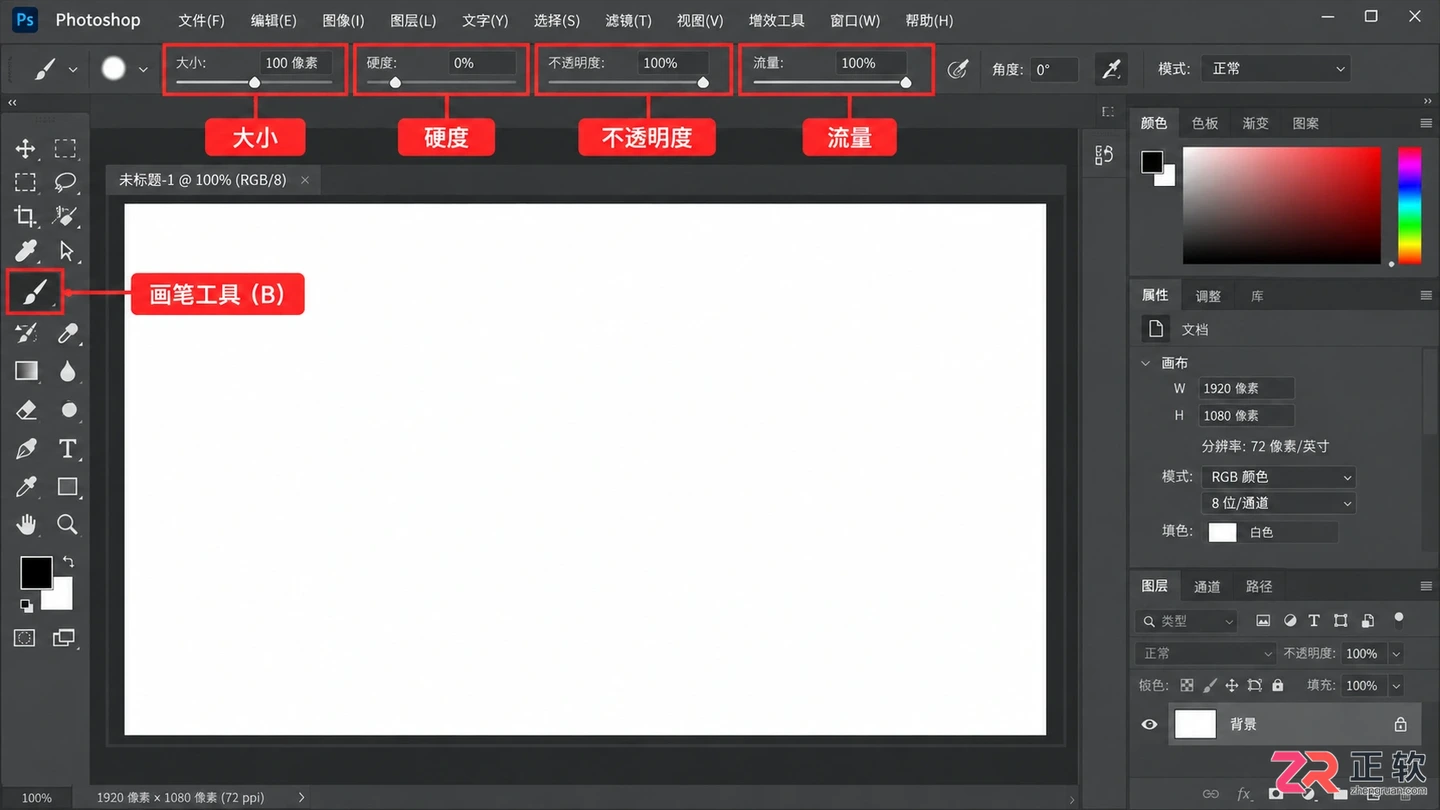
Task: Open the 图层(L) menu
Action: point(413,20)
